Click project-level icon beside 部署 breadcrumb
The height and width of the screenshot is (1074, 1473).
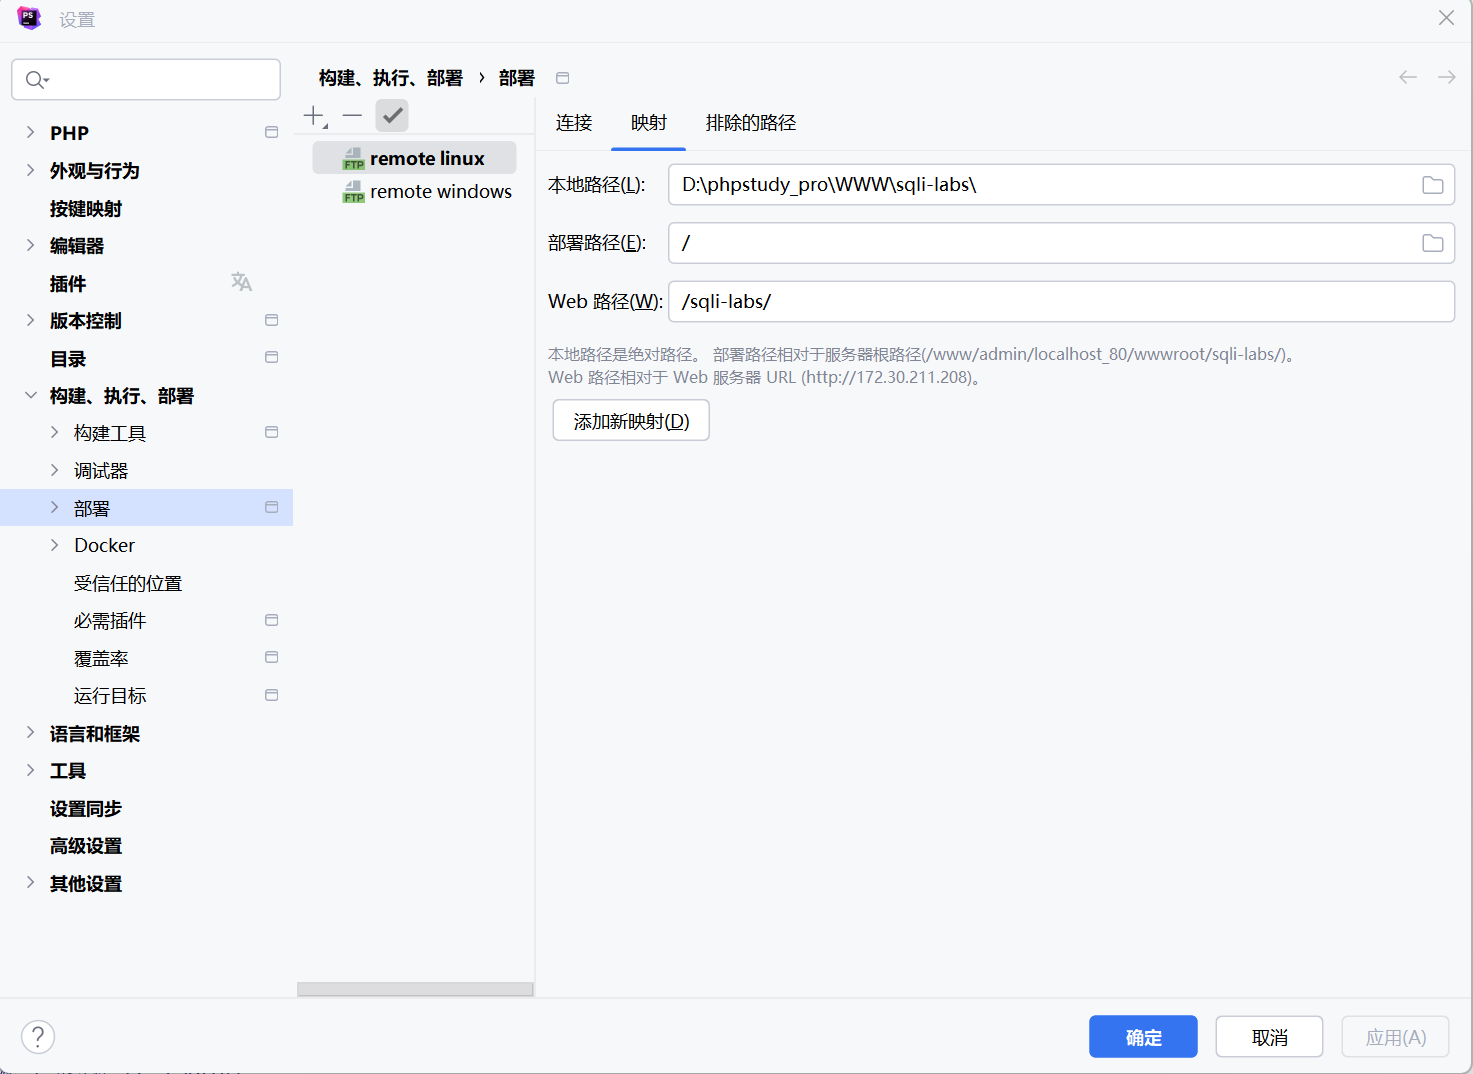563,78
